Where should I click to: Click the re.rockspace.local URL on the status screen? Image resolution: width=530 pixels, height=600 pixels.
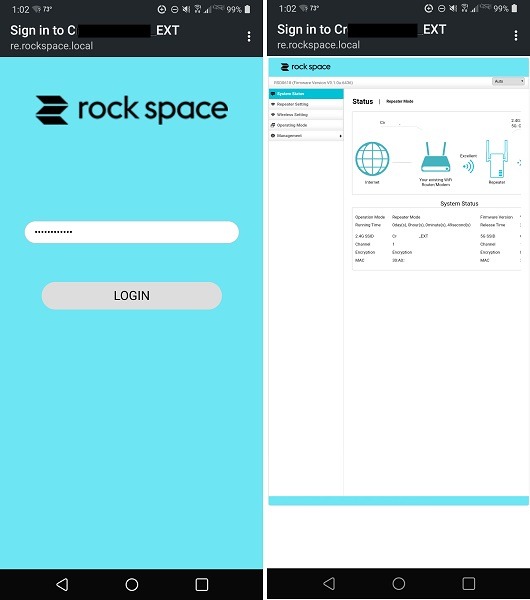tap(318, 45)
